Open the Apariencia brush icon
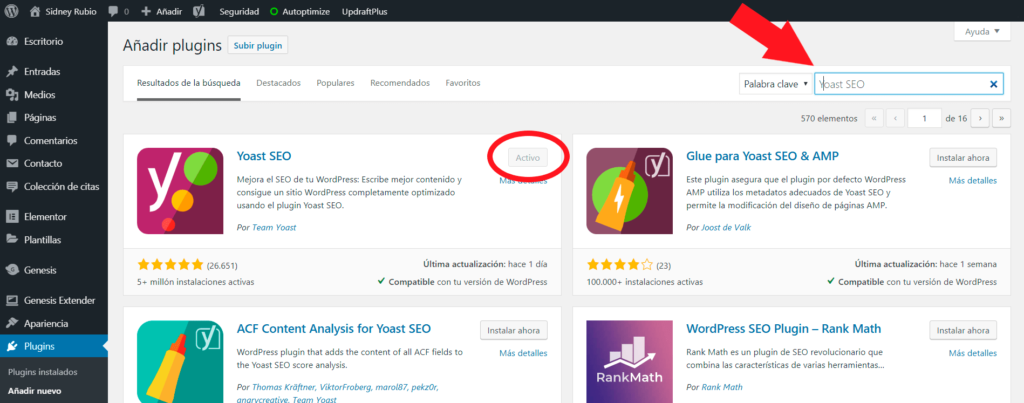This screenshot has width=1024, height=403. (x=12, y=323)
